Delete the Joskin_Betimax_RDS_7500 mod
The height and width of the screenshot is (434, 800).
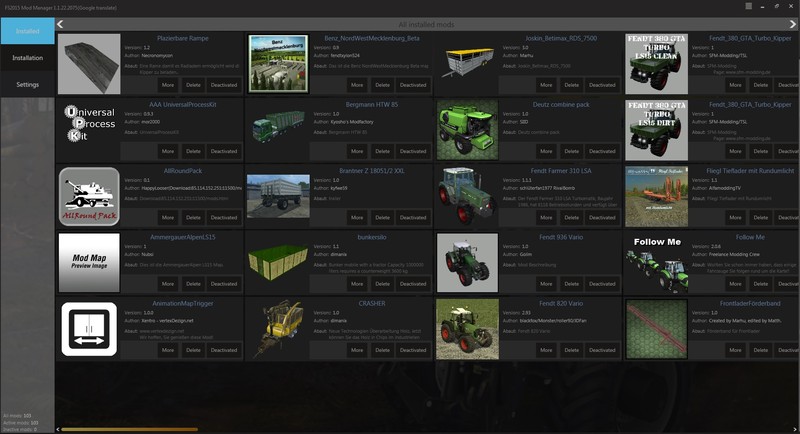pos(571,85)
